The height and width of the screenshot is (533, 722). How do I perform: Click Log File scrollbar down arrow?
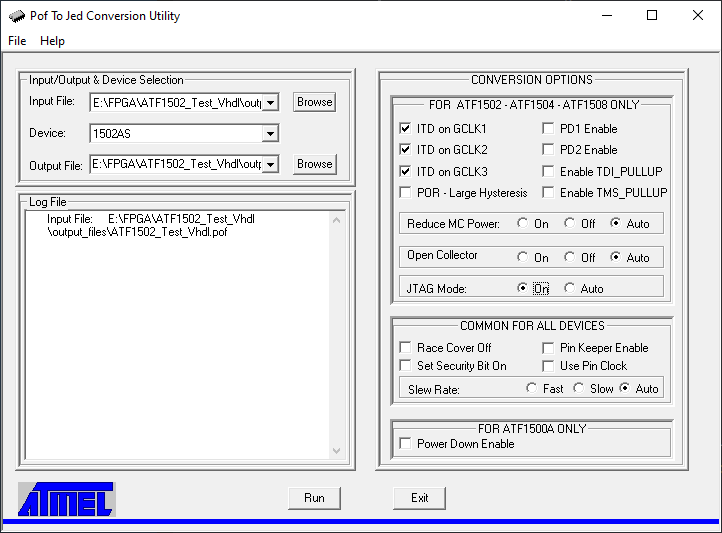coord(337,451)
